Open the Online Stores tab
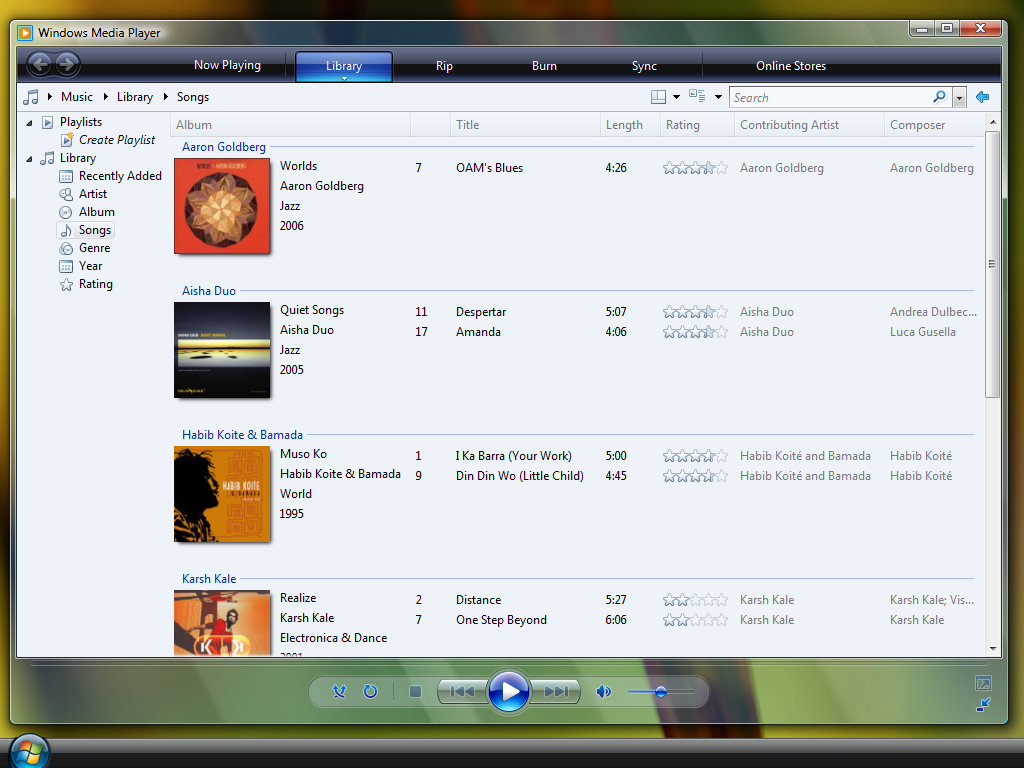Screen dimensions: 1024x768 click(791, 66)
